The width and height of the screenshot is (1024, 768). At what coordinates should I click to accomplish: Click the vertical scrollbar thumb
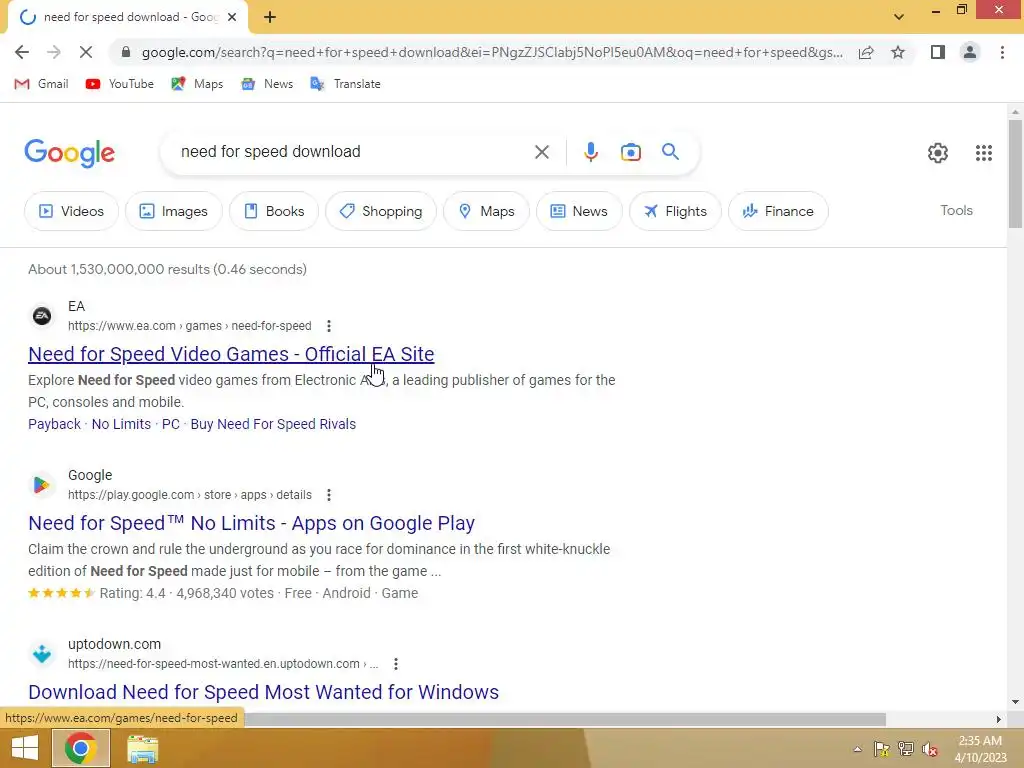[1015, 173]
